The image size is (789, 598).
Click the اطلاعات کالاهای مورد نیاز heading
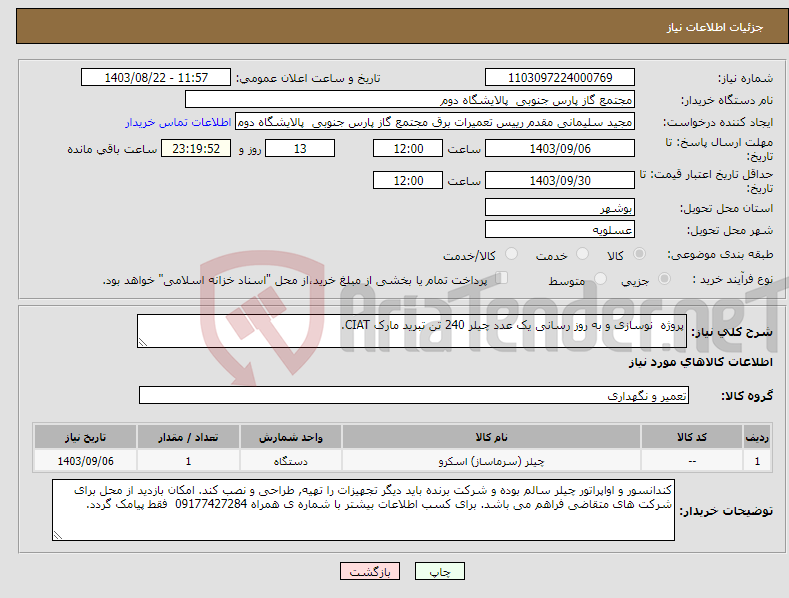tap(700, 362)
